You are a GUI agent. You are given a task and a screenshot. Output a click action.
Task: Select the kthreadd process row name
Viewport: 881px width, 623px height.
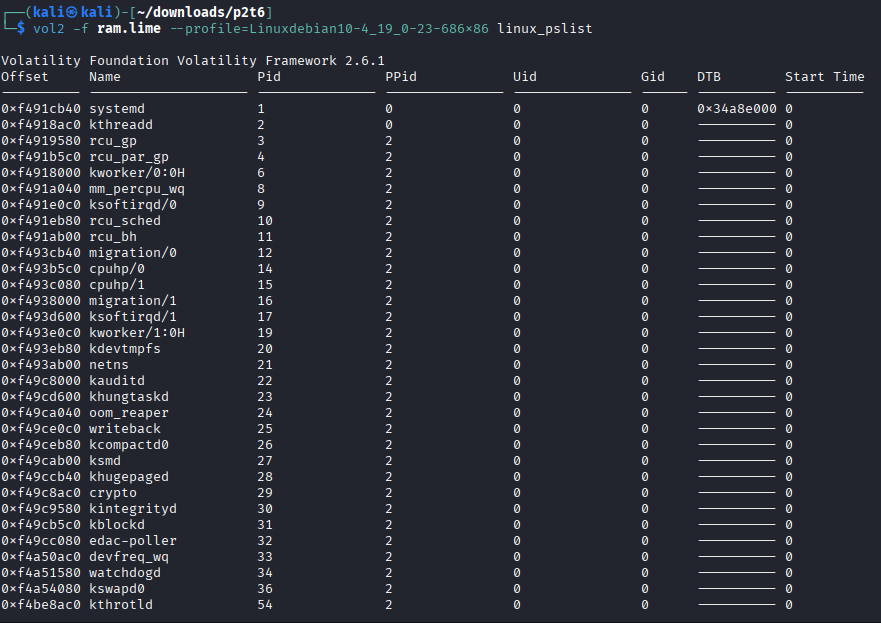tap(121, 125)
